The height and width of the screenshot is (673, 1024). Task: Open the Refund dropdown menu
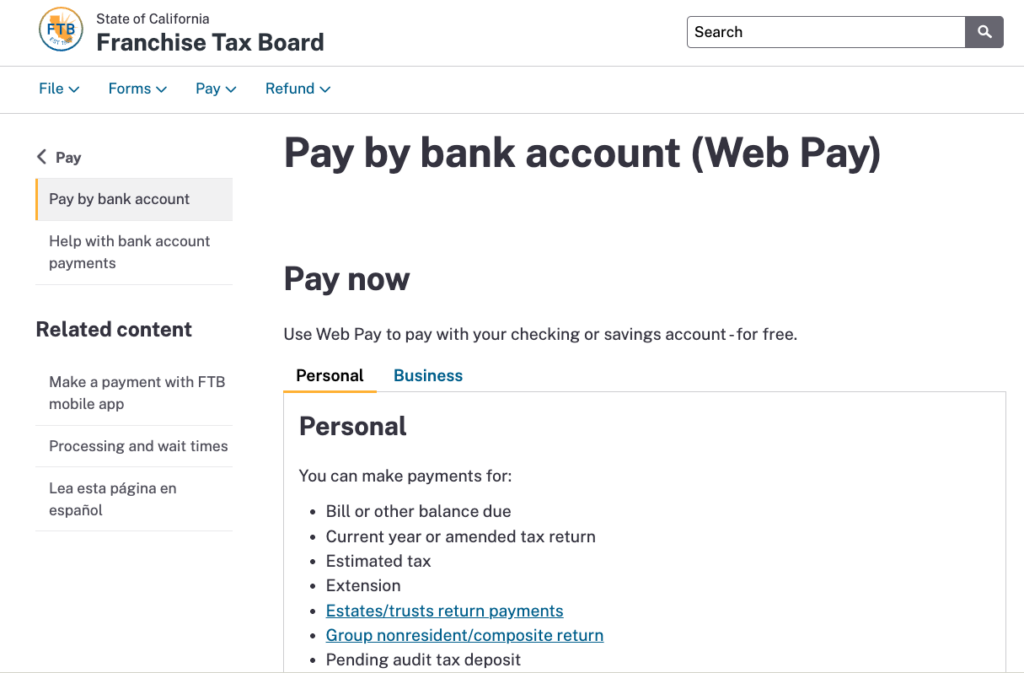298,89
